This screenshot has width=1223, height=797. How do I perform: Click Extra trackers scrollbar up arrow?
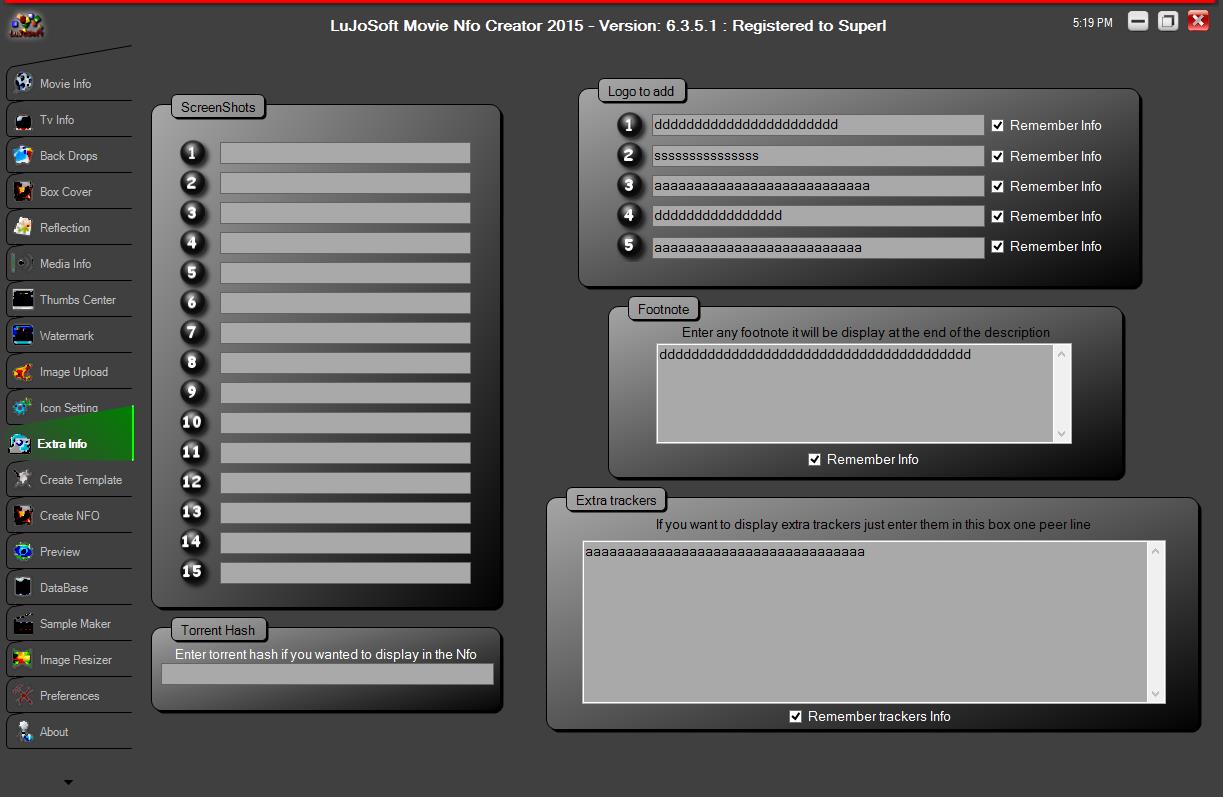click(1156, 551)
